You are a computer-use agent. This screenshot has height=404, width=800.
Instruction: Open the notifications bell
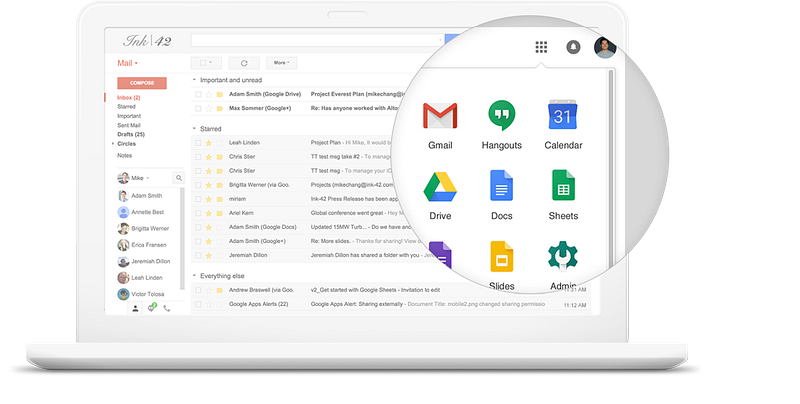[x=573, y=47]
